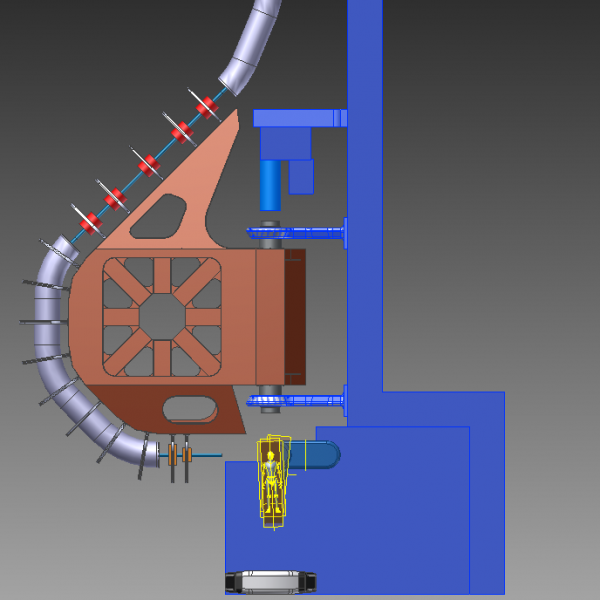The width and height of the screenshot is (600, 600).
Task: Select the yellow human figure model
Action: [271, 481]
